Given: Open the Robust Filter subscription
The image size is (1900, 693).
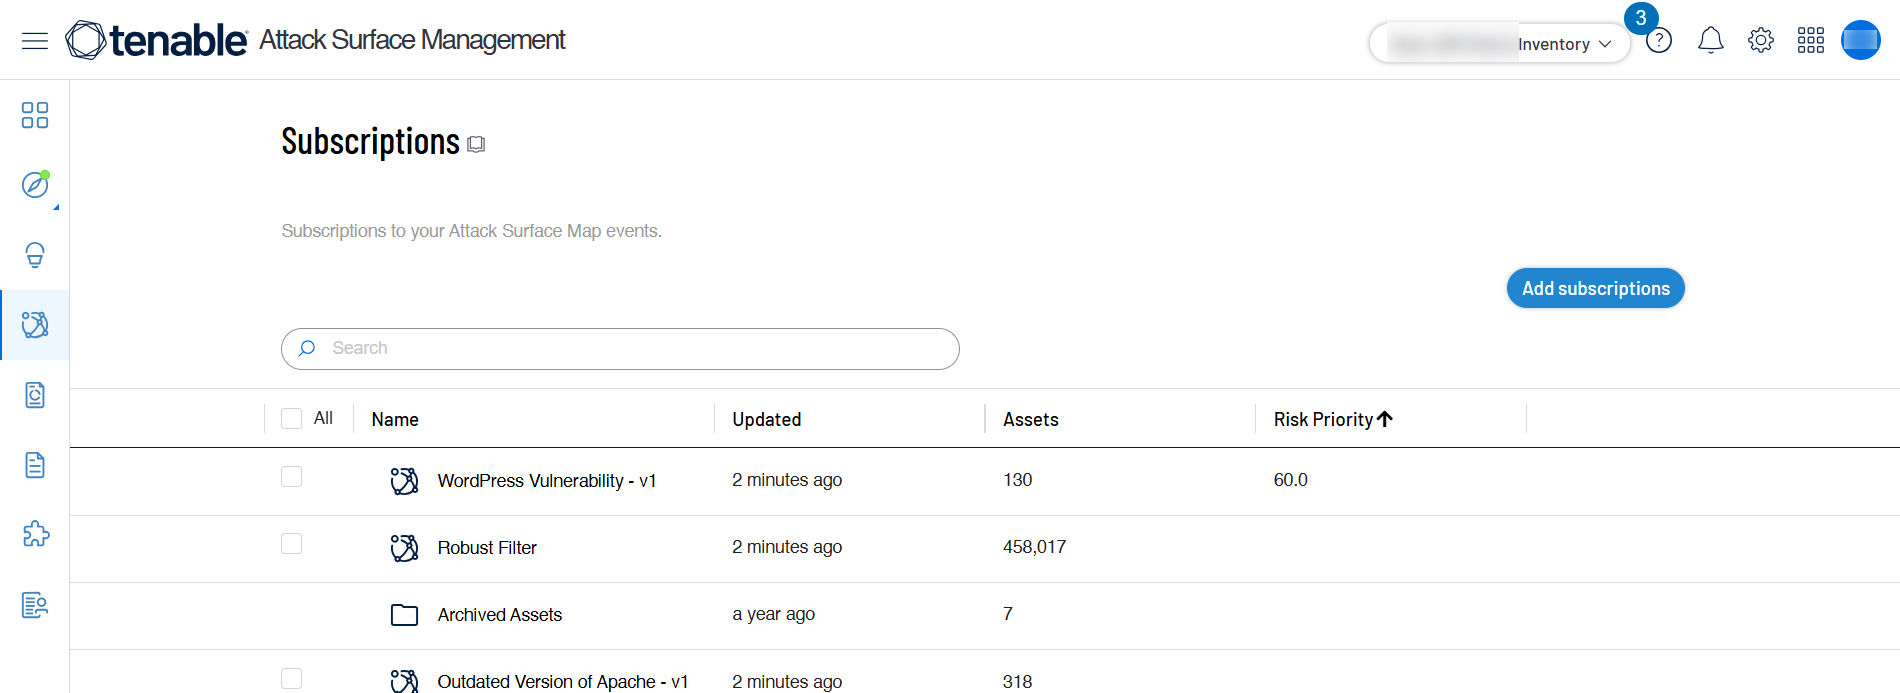Looking at the screenshot, I should 487,548.
